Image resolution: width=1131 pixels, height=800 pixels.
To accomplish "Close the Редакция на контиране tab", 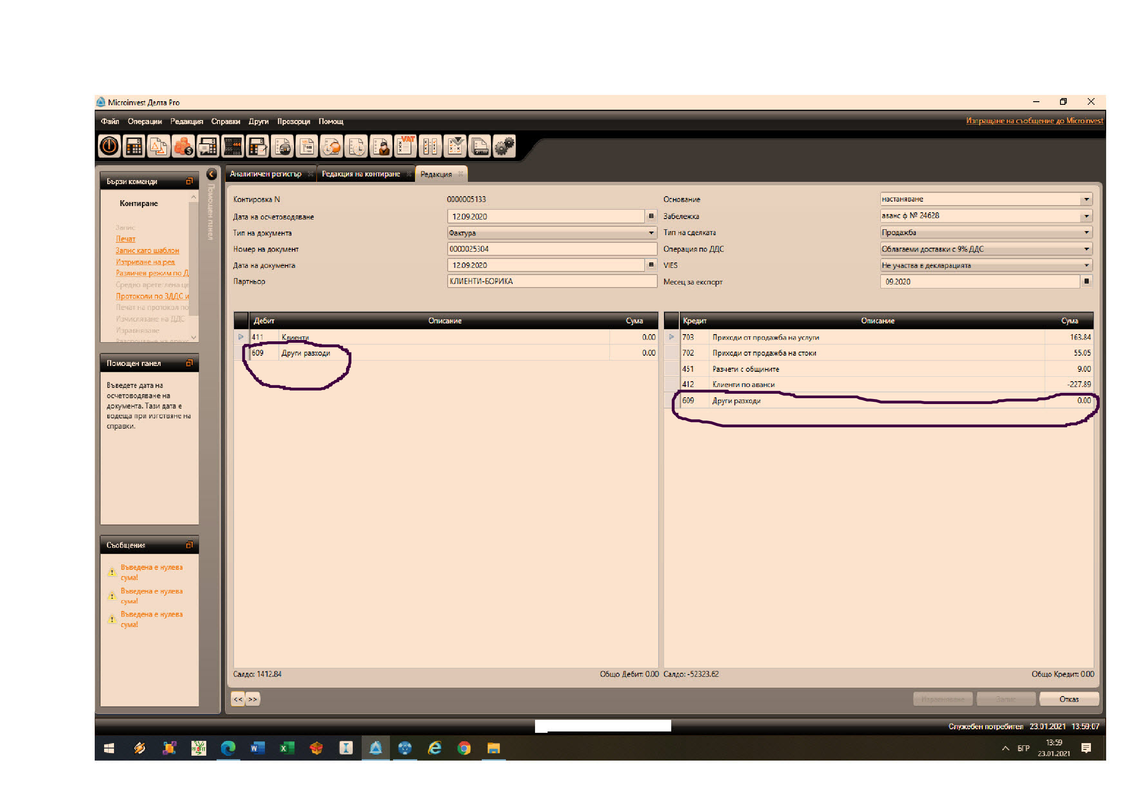I will pos(408,174).
